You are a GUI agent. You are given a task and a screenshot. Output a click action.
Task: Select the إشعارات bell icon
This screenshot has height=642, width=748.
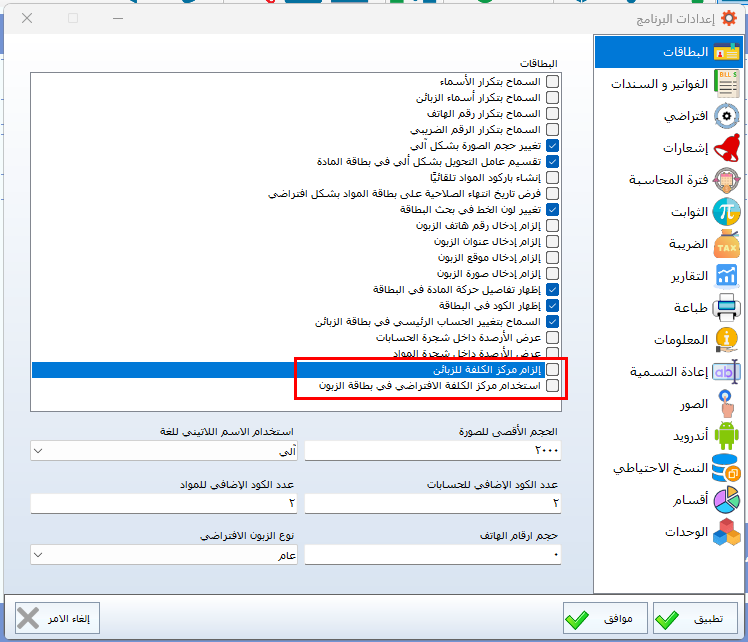coord(727,148)
